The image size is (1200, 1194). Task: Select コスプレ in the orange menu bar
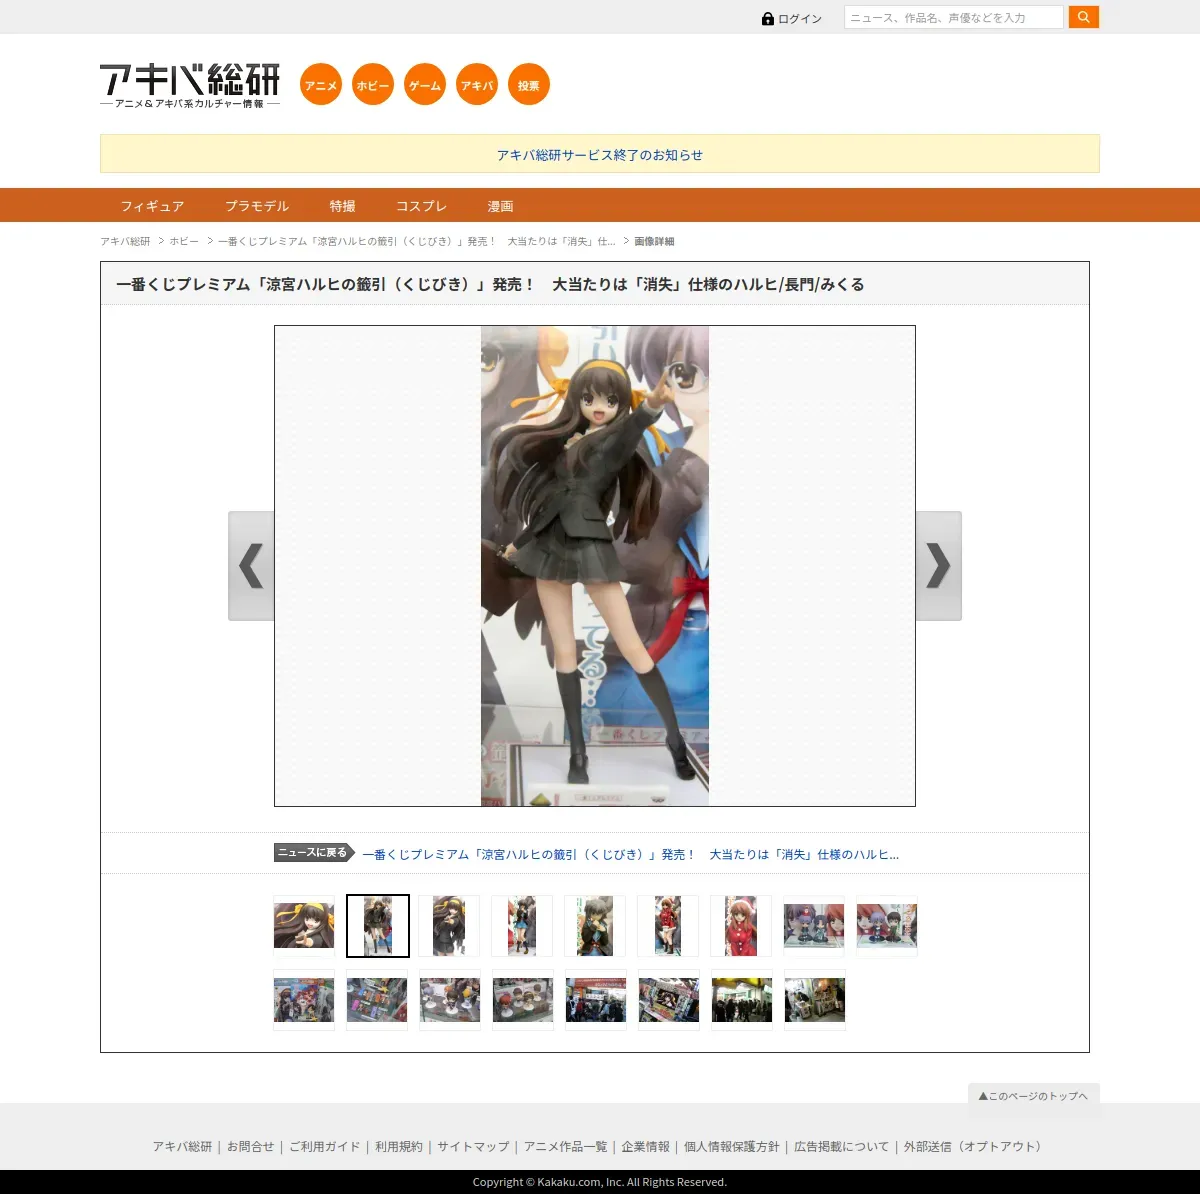(x=421, y=206)
